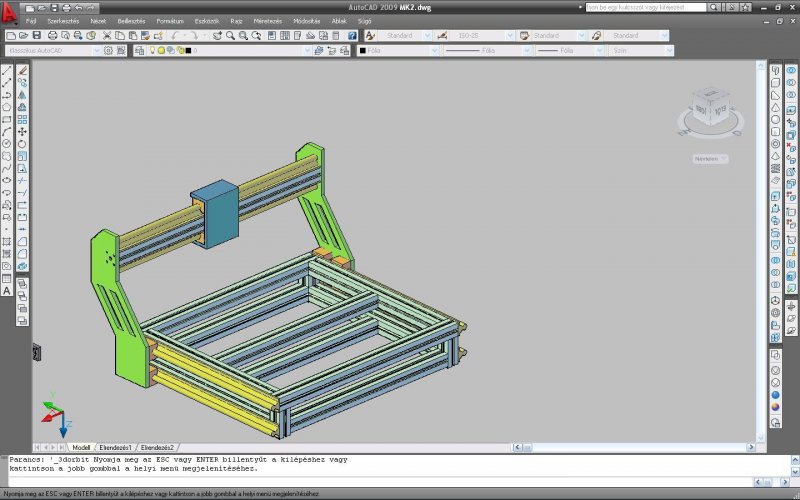The height and width of the screenshot is (500, 800).
Task: Click the search magnifier button in InfoCenter
Action: pos(714,7)
